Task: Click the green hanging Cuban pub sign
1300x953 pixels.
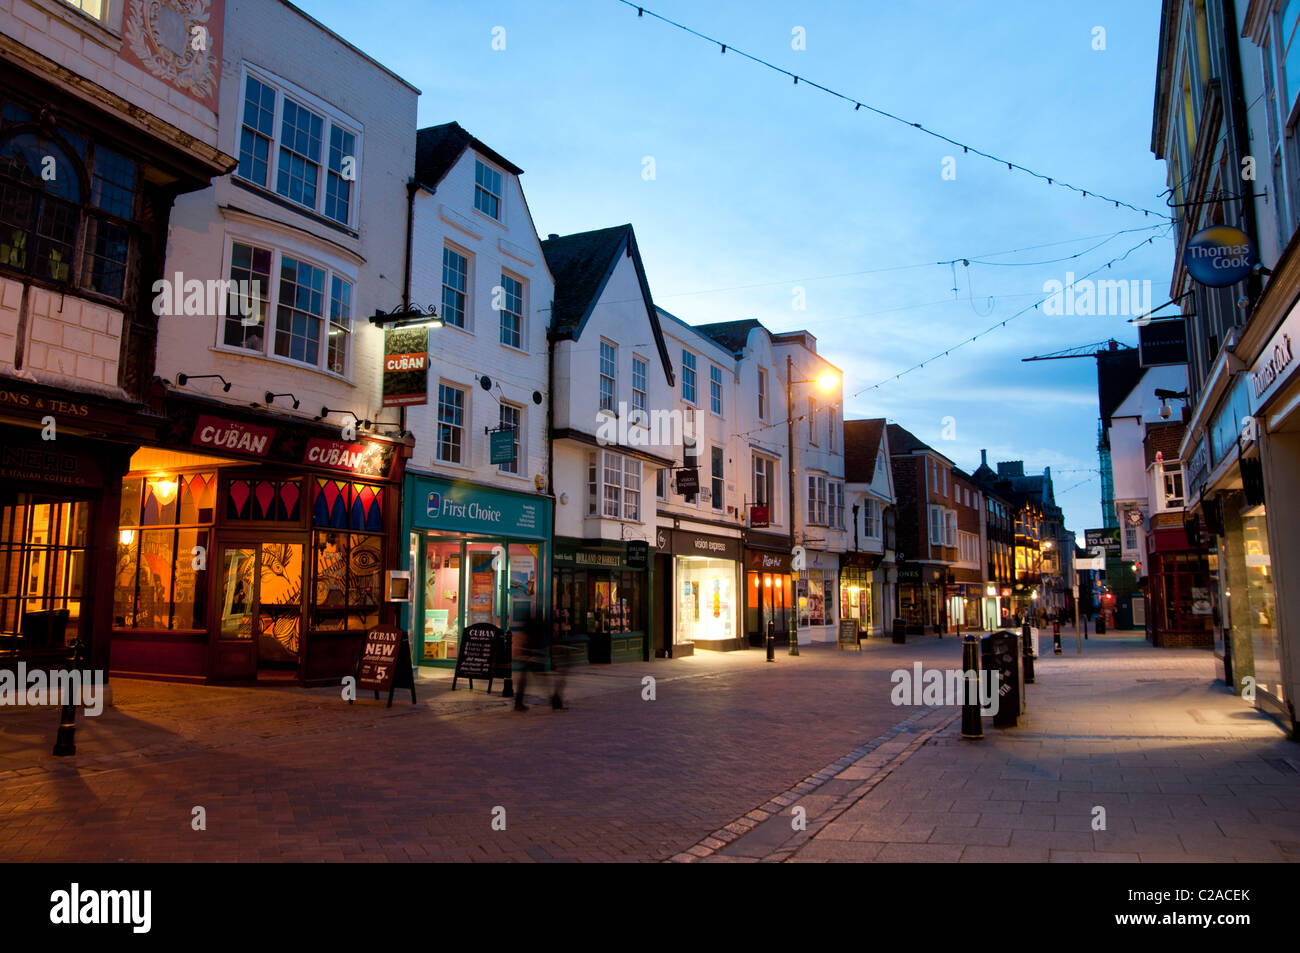Action: click(405, 366)
